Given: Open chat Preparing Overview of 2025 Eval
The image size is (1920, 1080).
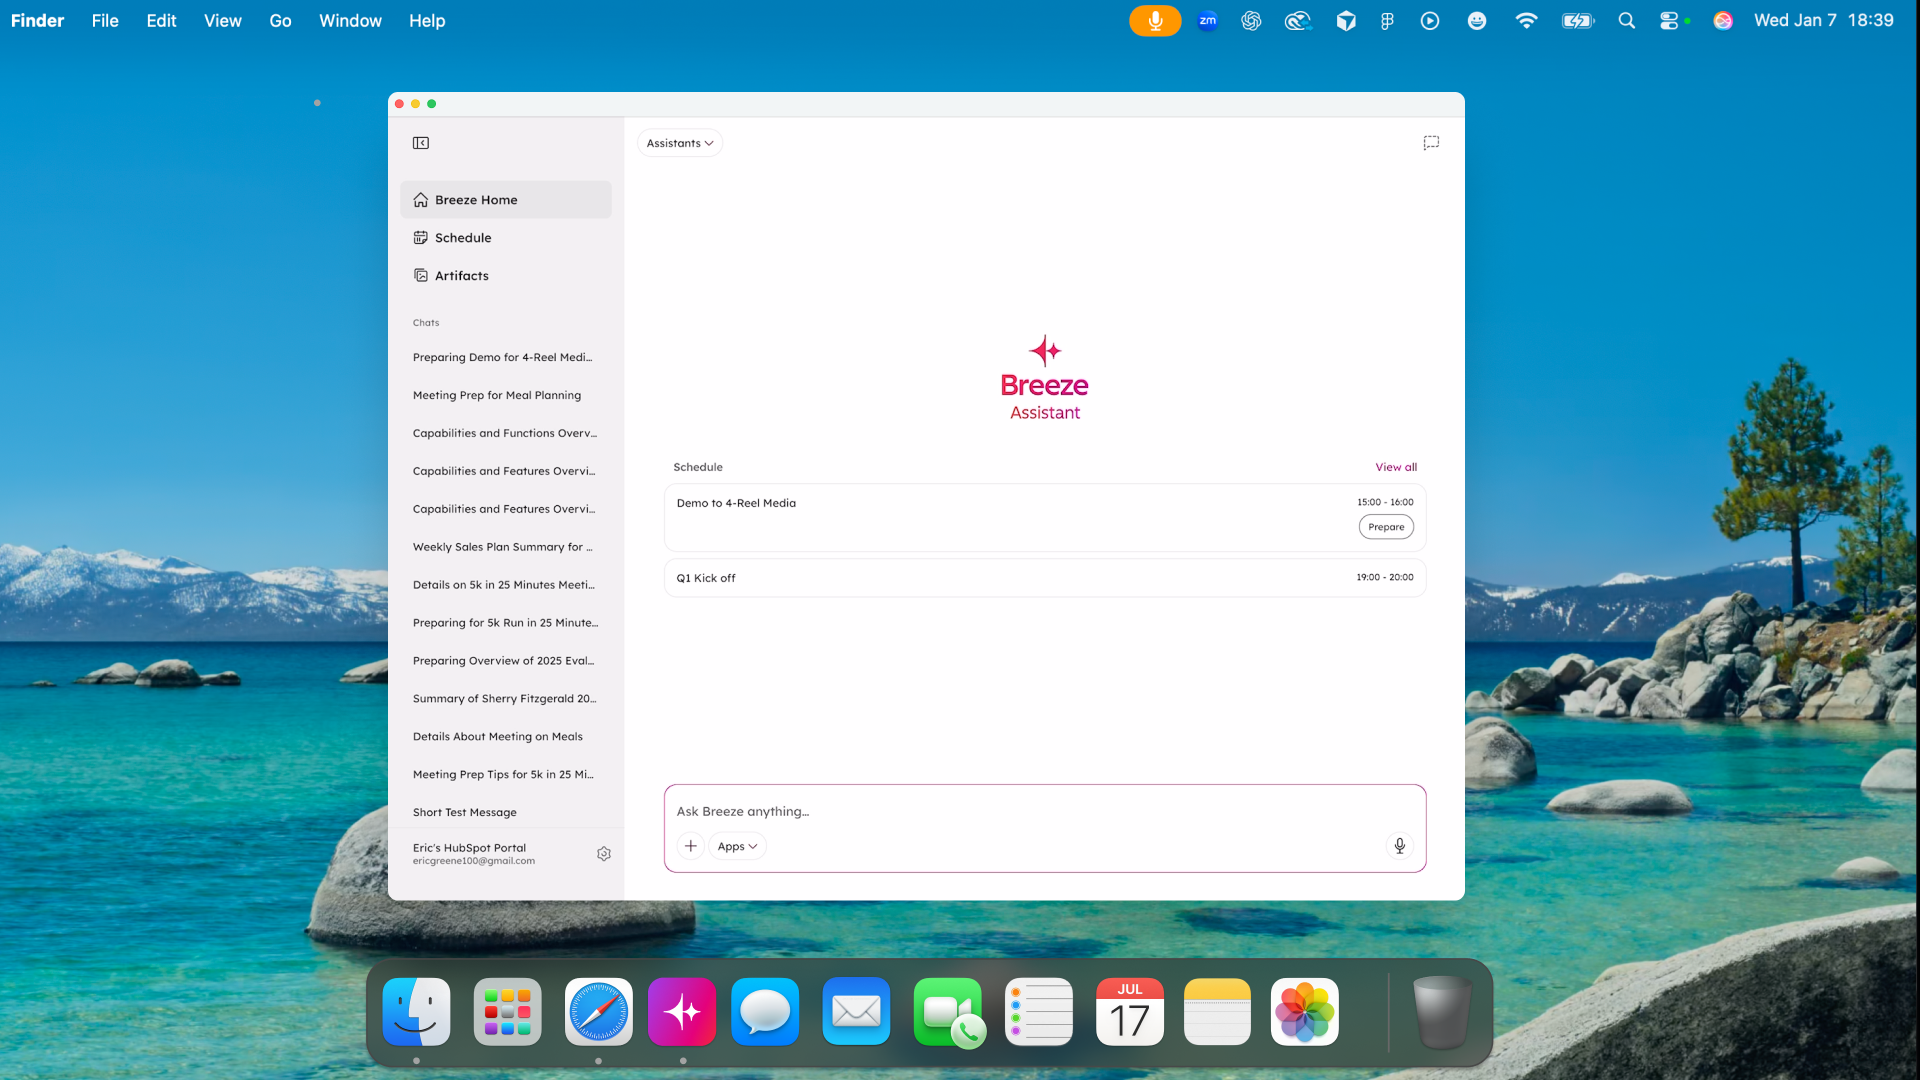Looking at the screenshot, I should pos(506,661).
